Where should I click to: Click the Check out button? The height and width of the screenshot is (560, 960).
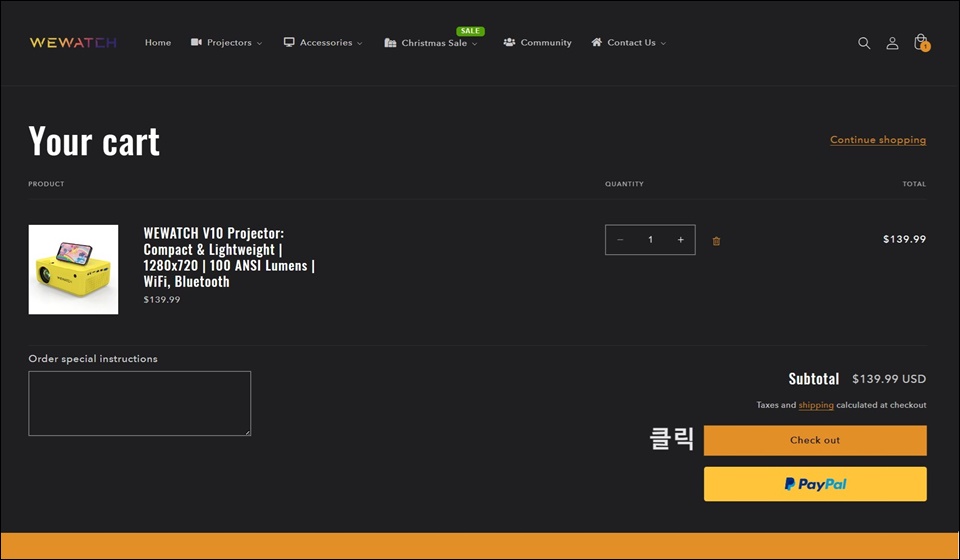tap(815, 440)
